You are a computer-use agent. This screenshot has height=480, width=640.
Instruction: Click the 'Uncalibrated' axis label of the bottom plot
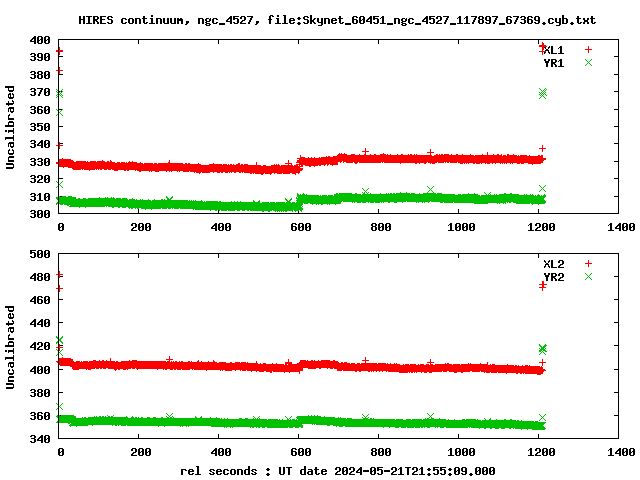pos(10,347)
